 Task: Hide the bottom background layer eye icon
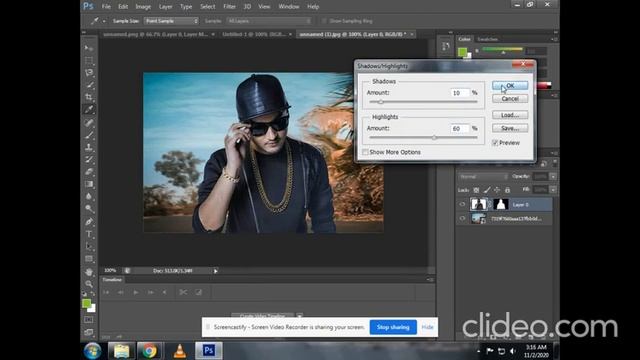click(462, 219)
